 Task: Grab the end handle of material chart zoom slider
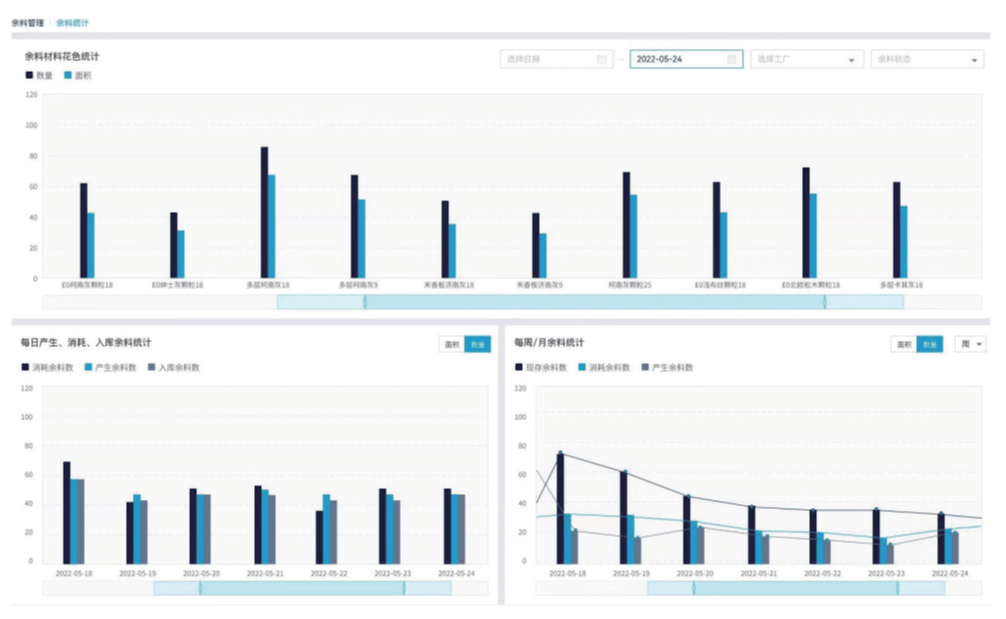tap(825, 302)
